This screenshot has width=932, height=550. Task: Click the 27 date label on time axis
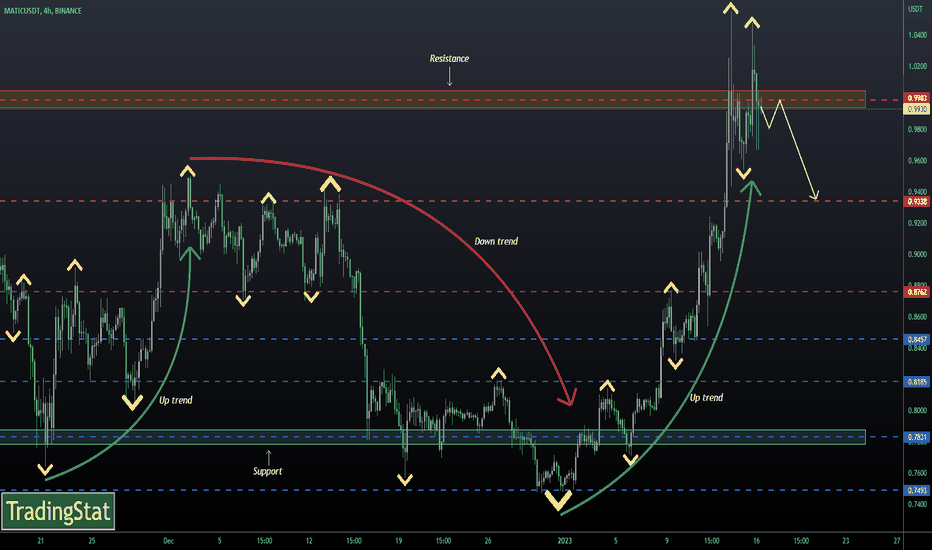tap(896, 541)
